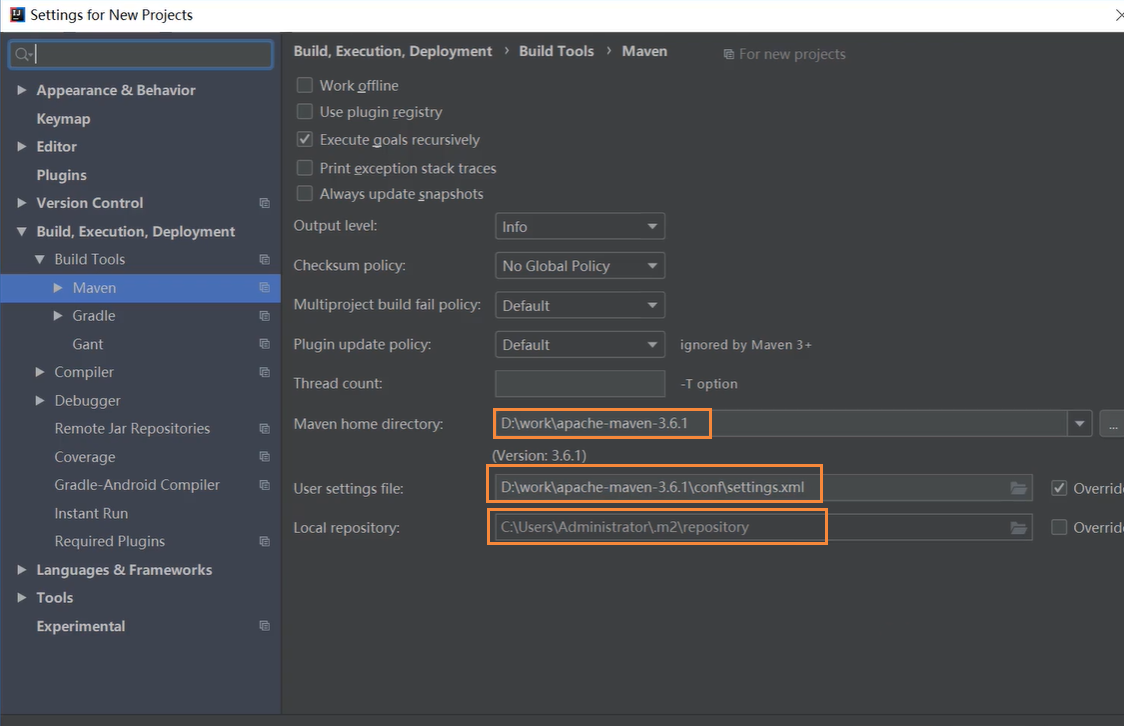Click the User settings file path field
The image size is (1124, 726).
(763, 488)
